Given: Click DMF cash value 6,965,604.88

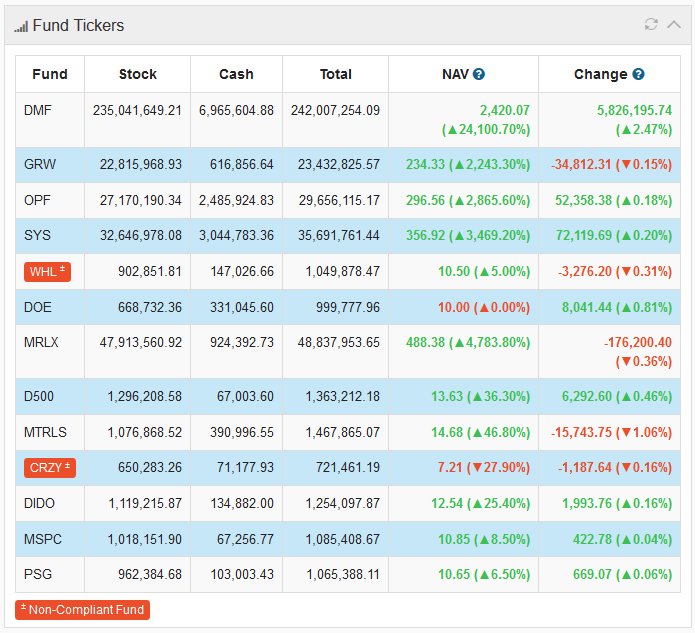Looking at the screenshot, I should [x=236, y=110].
